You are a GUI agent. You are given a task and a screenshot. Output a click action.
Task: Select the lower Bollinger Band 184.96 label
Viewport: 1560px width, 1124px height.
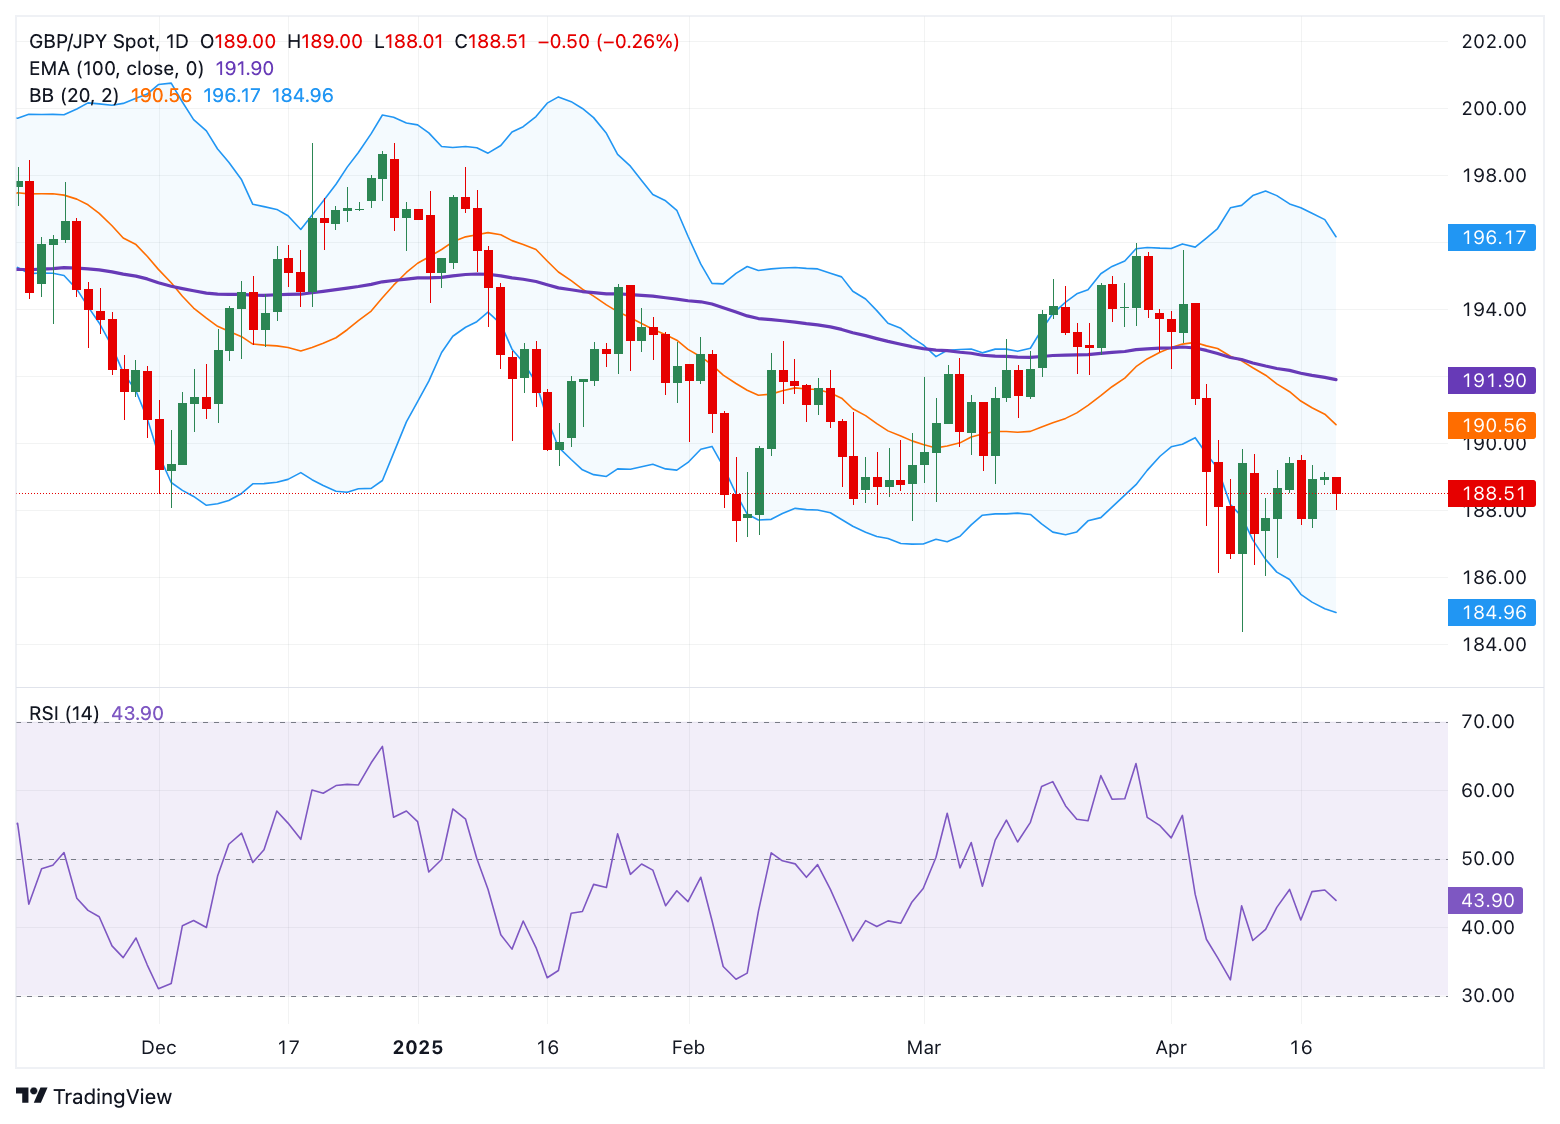click(x=1490, y=612)
